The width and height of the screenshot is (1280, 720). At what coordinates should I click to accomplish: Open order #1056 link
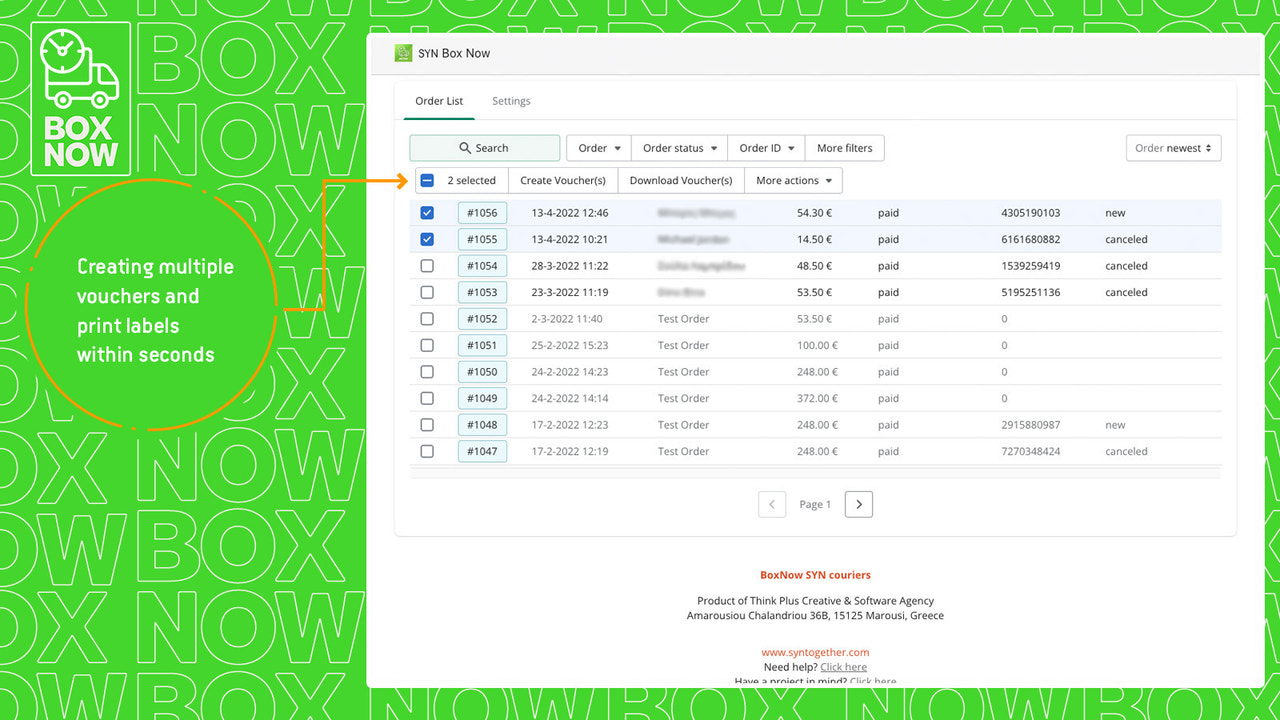[482, 213]
